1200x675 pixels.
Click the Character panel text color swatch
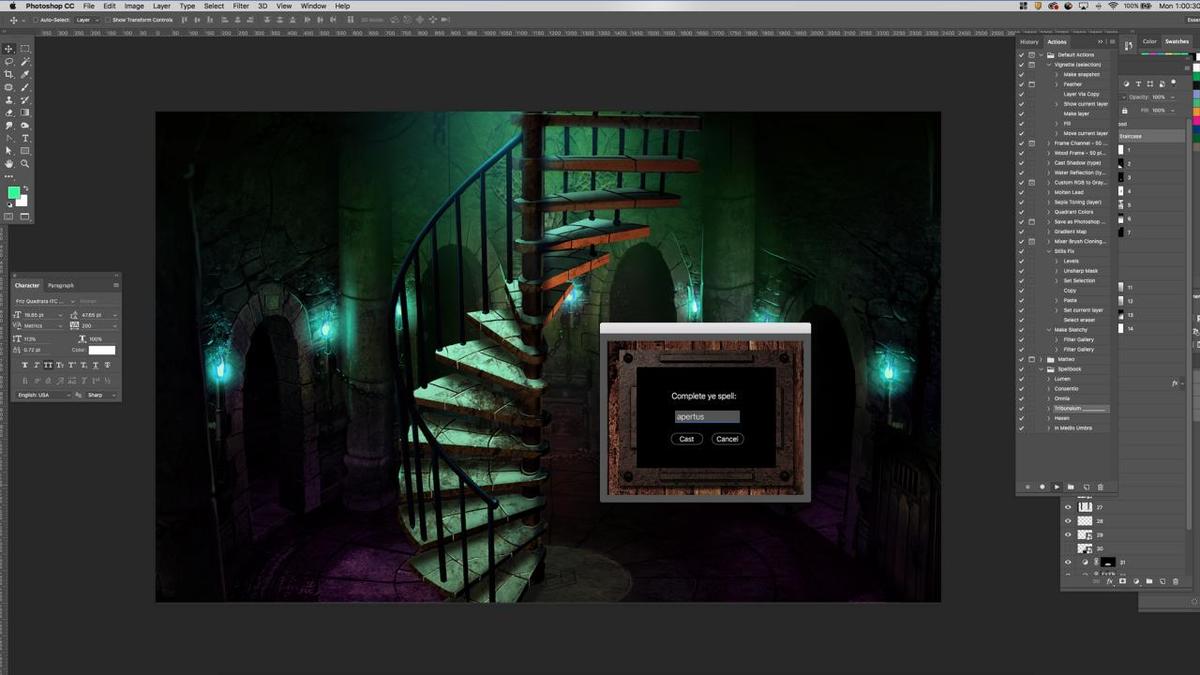[102, 350]
